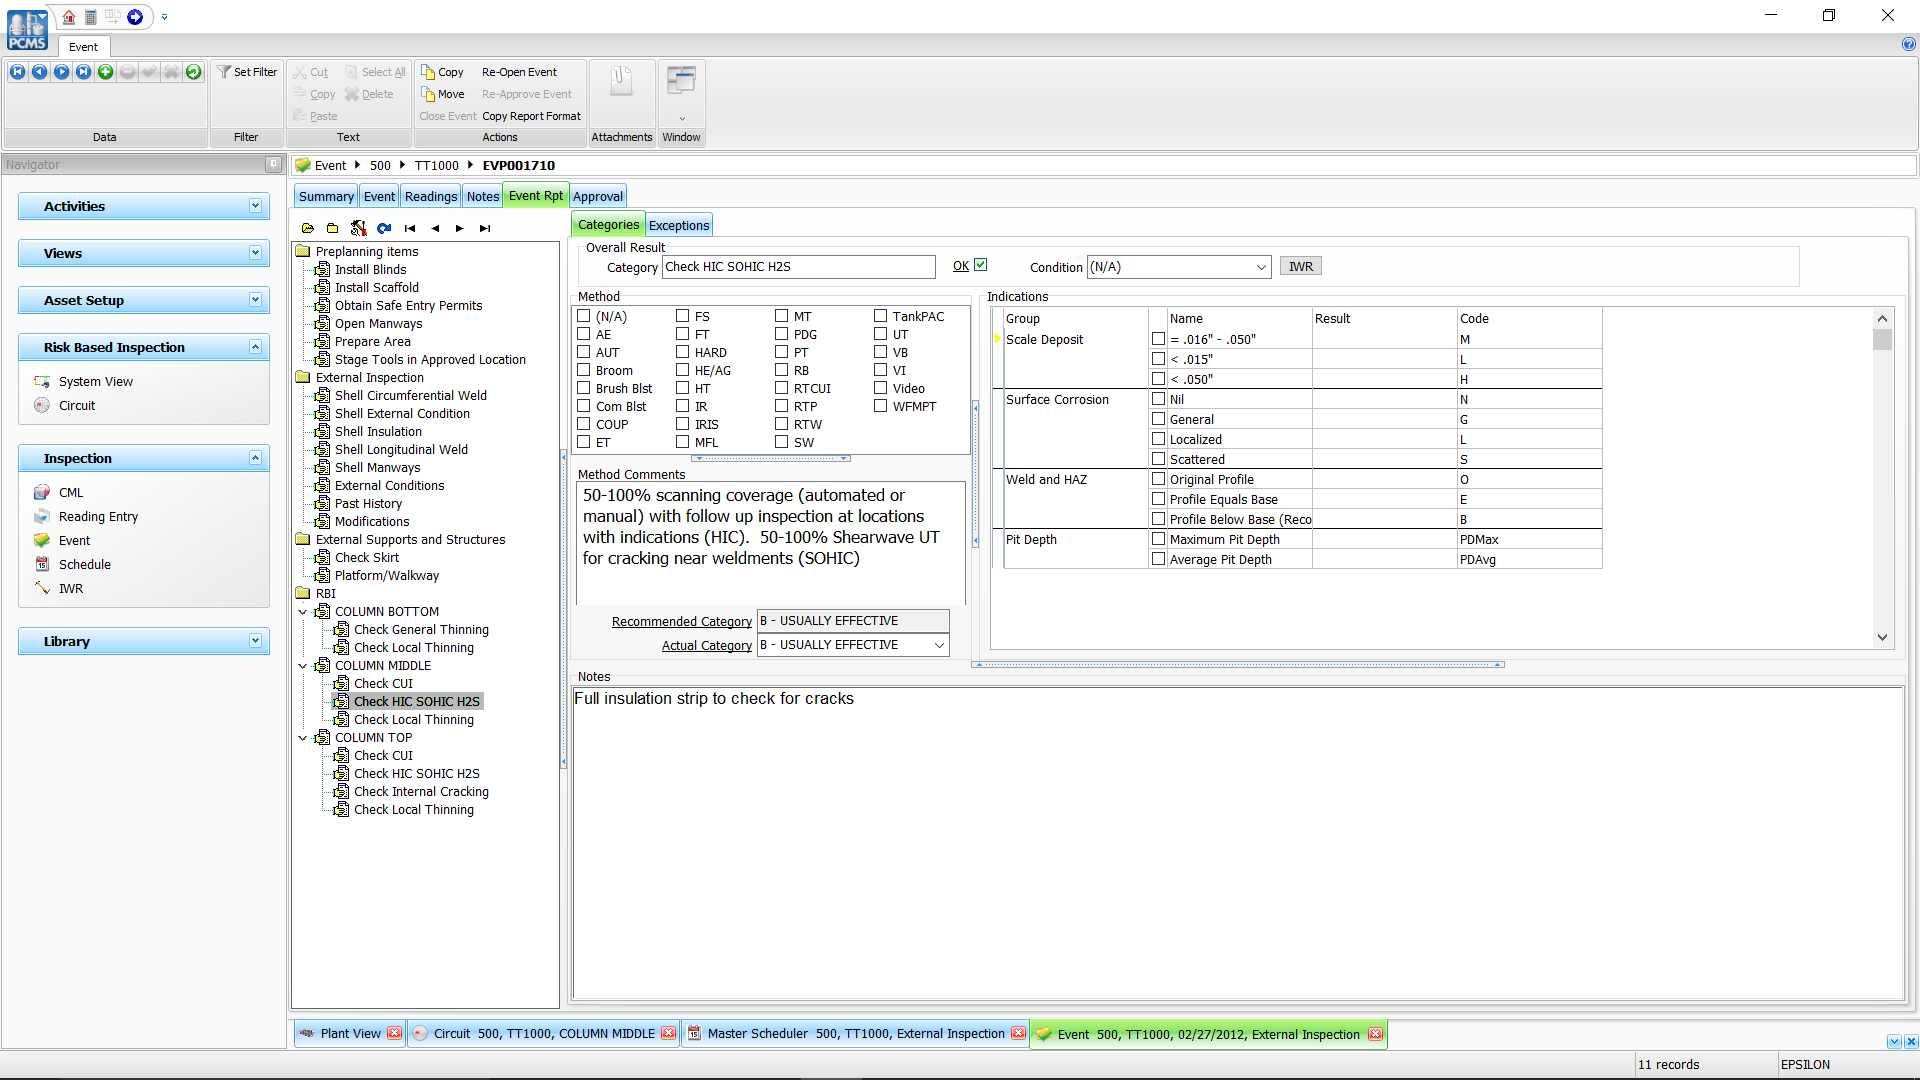
Task: Open the Actual Category dropdown
Action: pos(938,645)
